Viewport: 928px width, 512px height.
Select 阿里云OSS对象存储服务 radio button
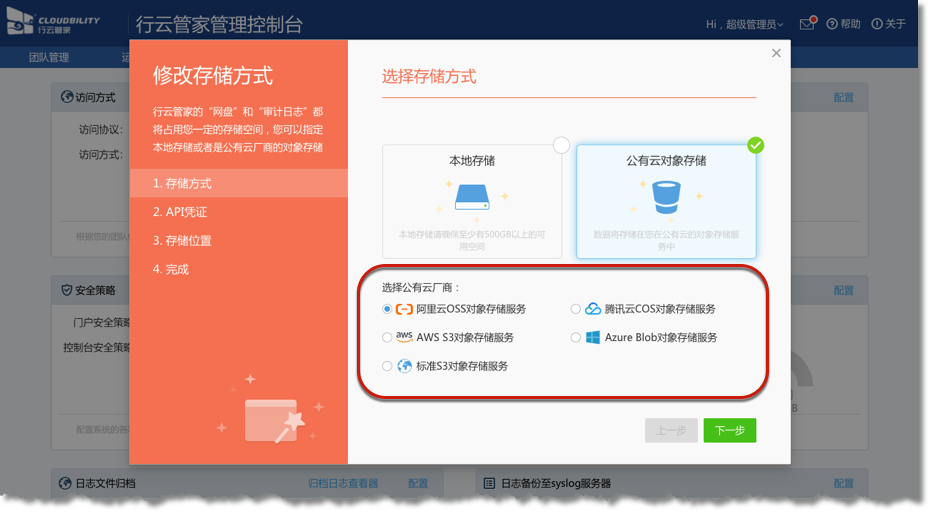[386, 309]
